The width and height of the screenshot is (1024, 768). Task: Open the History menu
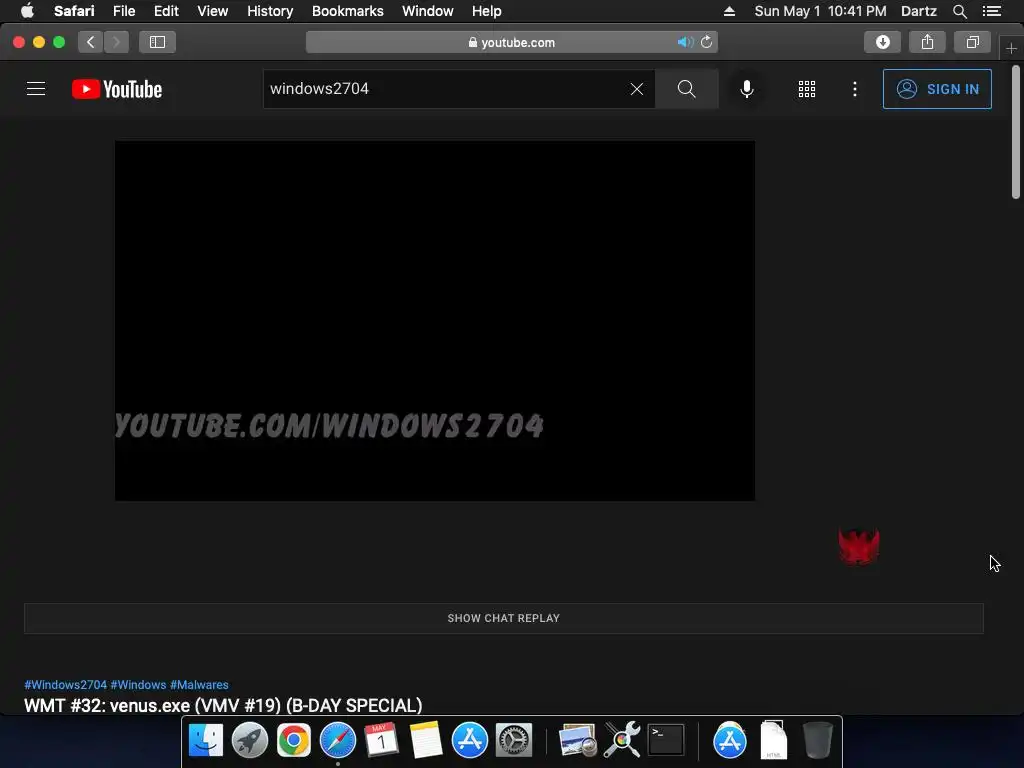[x=270, y=11]
